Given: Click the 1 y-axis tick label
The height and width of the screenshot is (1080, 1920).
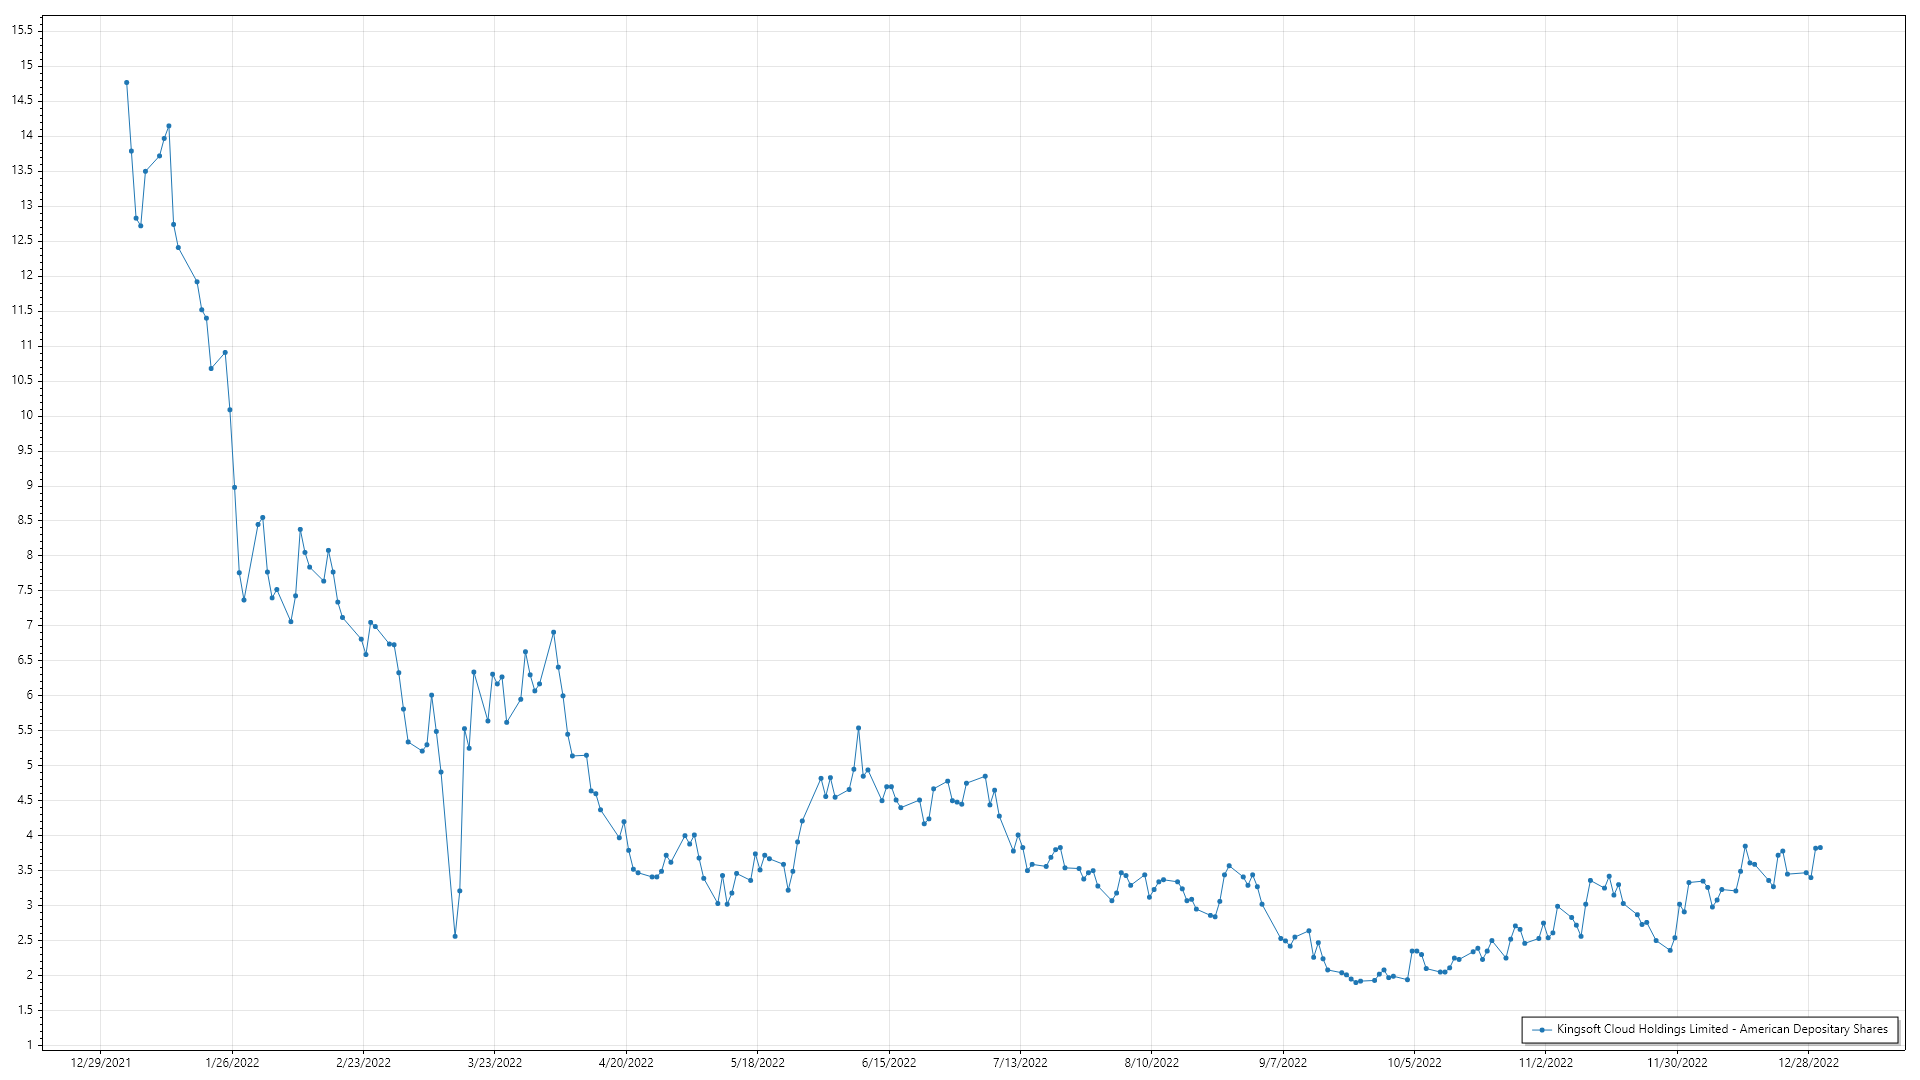Looking at the screenshot, I should click(x=29, y=1045).
